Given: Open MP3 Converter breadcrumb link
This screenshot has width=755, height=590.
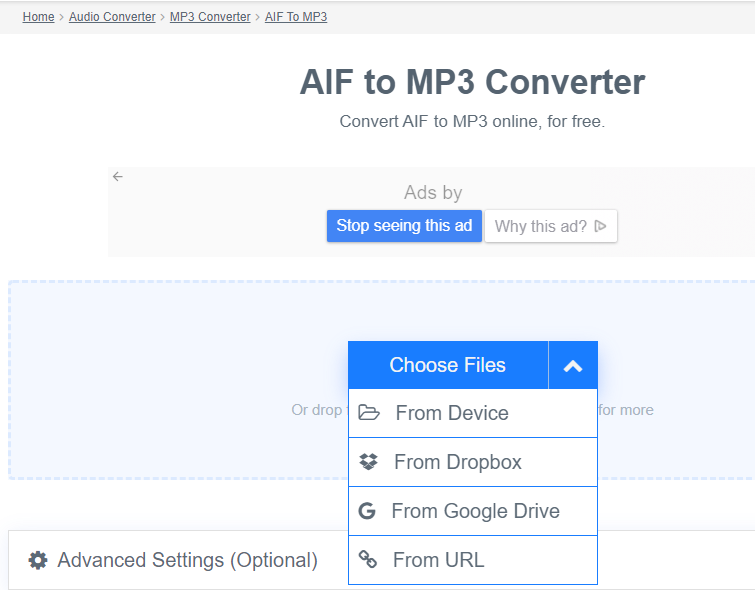Looking at the screenshot, I should pyautogui.click(x=210, y=17).
